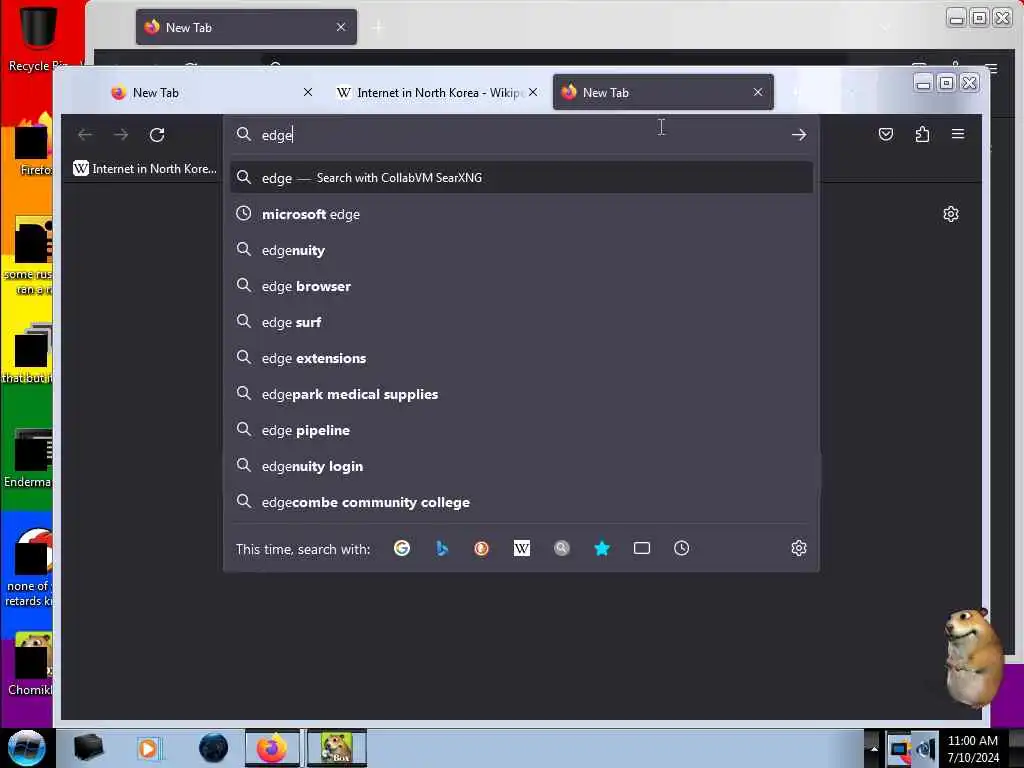Viewport: 1024px width, 768px height.
Task: Show hidden system tray icons
Action: [874, 749]
